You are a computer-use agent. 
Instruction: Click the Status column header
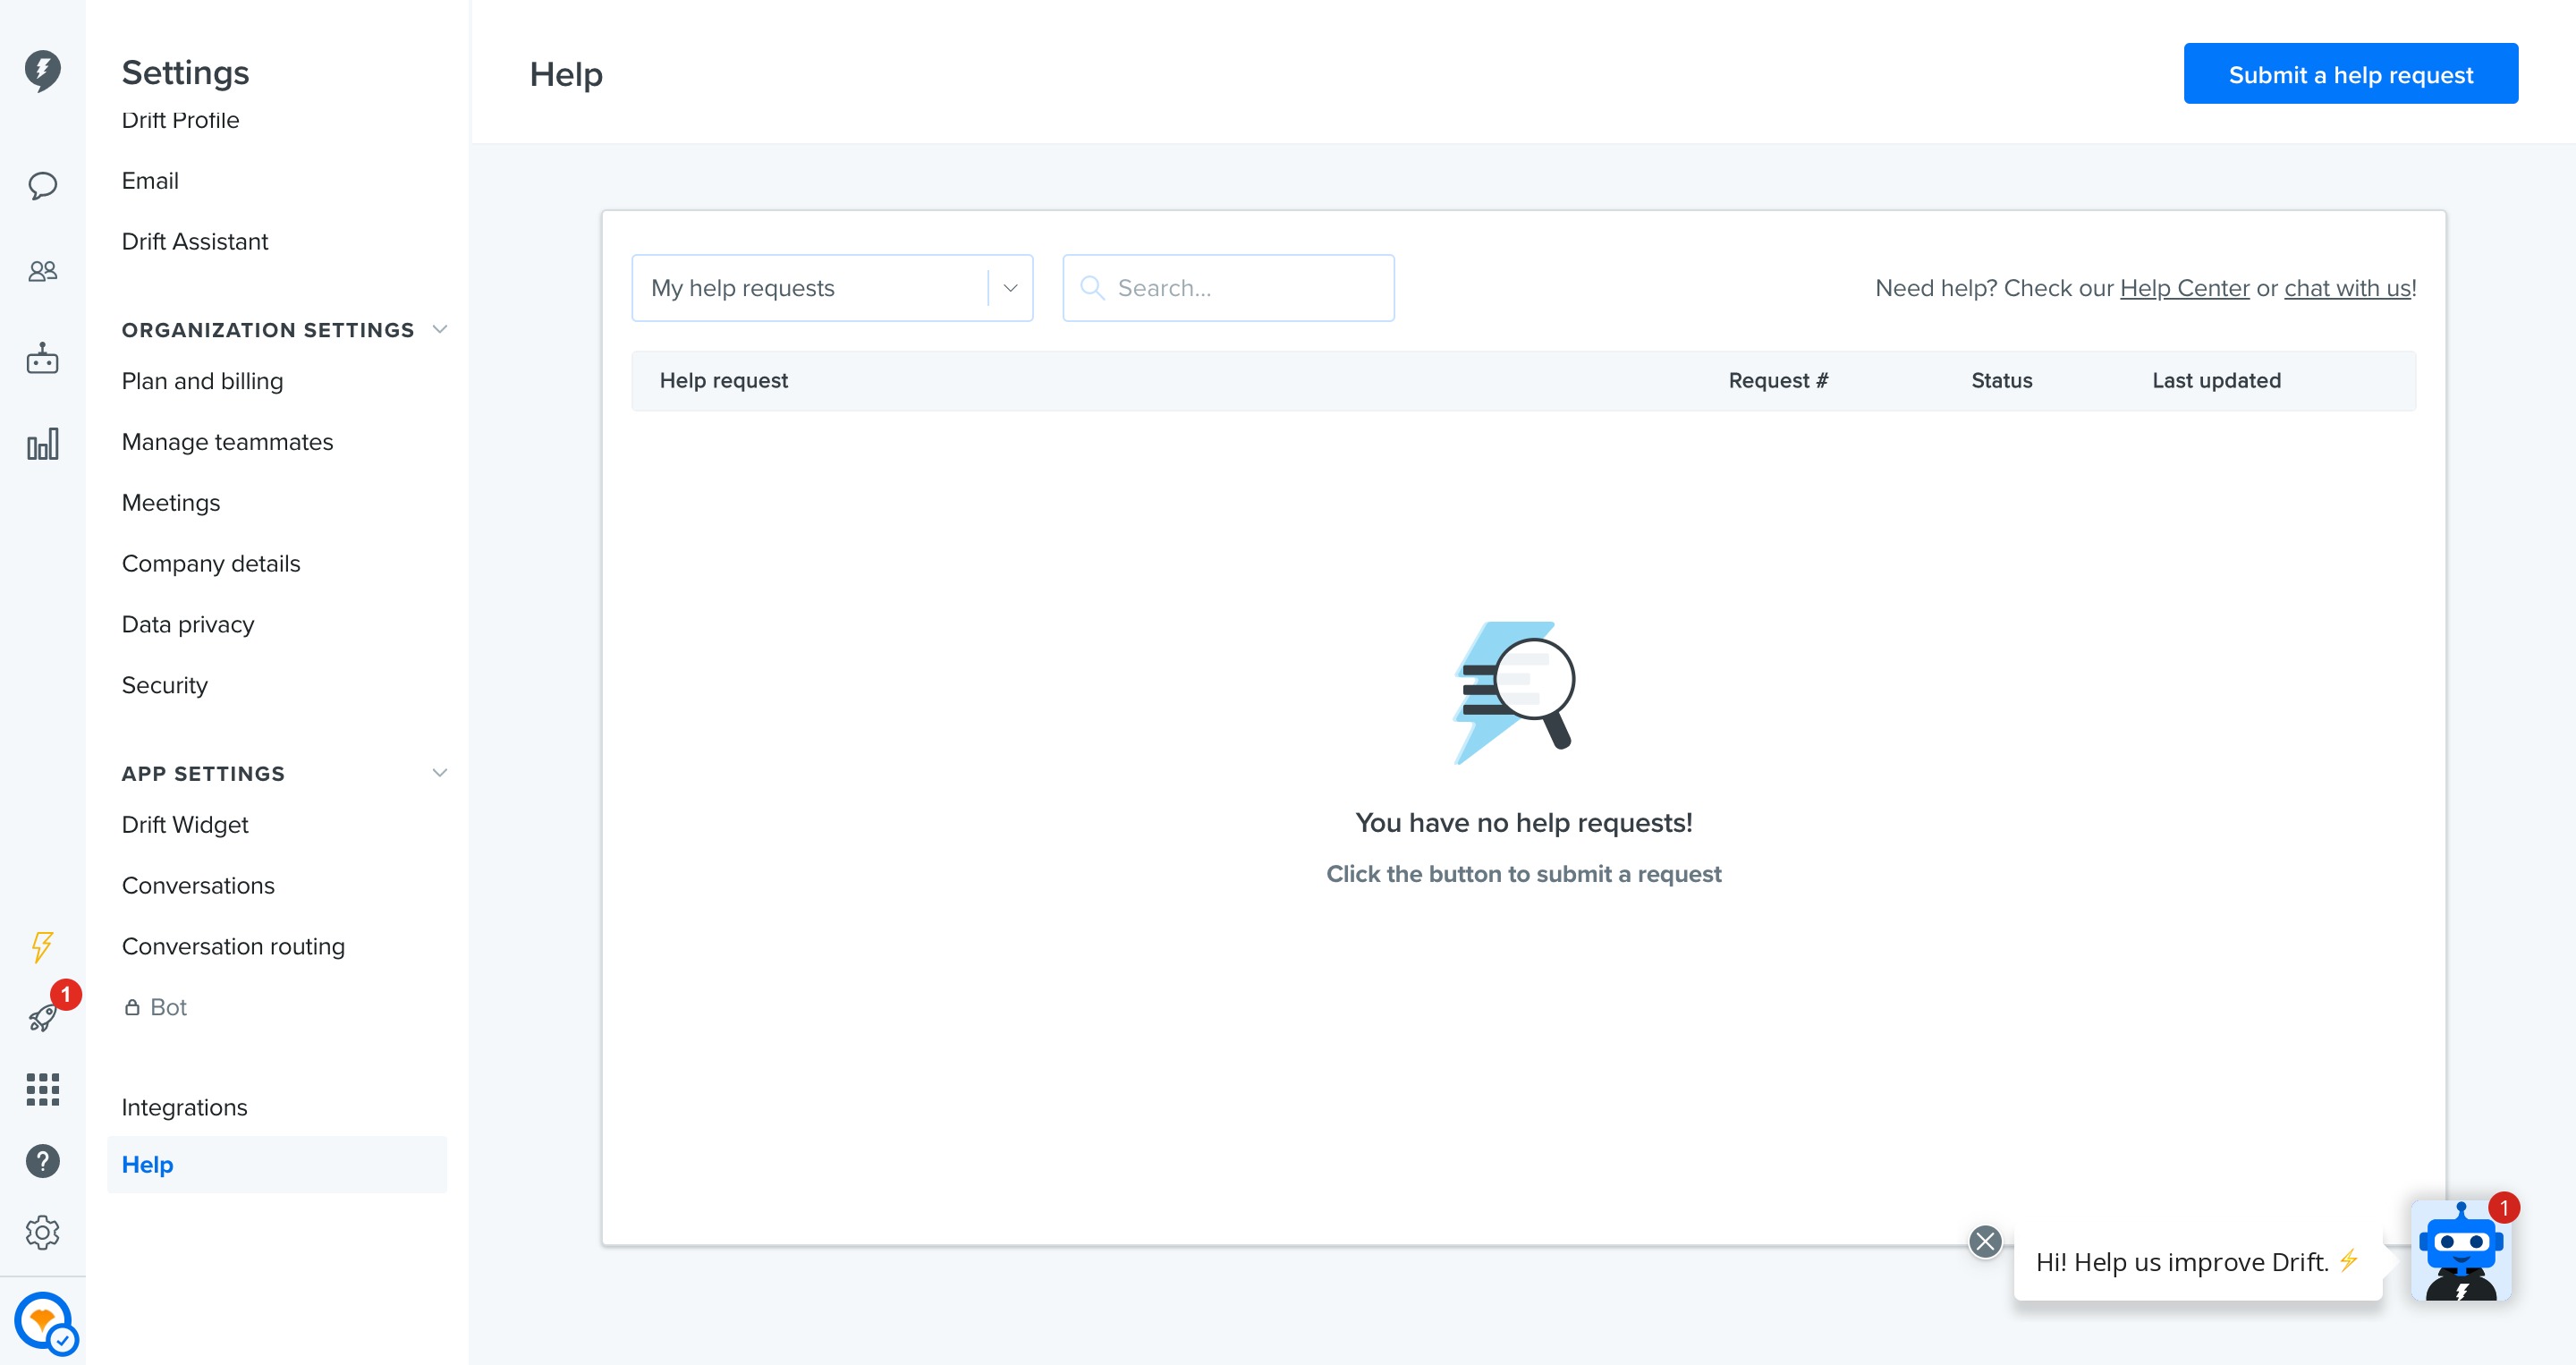tap(2001, 380)
